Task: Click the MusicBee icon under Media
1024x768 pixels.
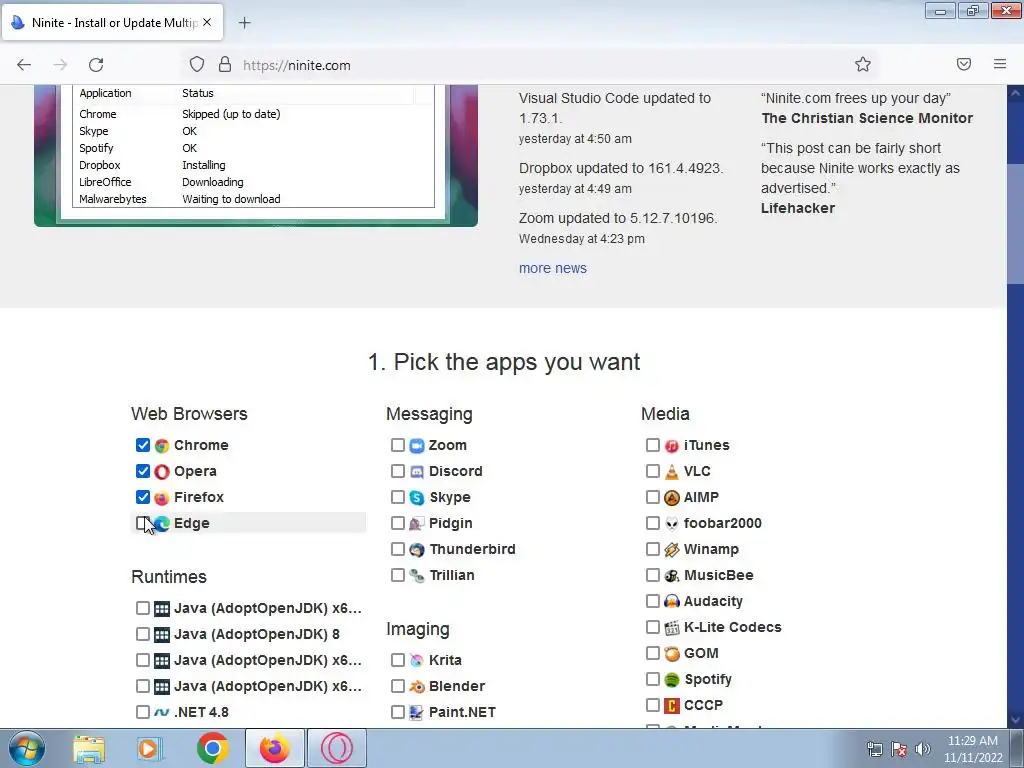Action: (x=671, y=575)
